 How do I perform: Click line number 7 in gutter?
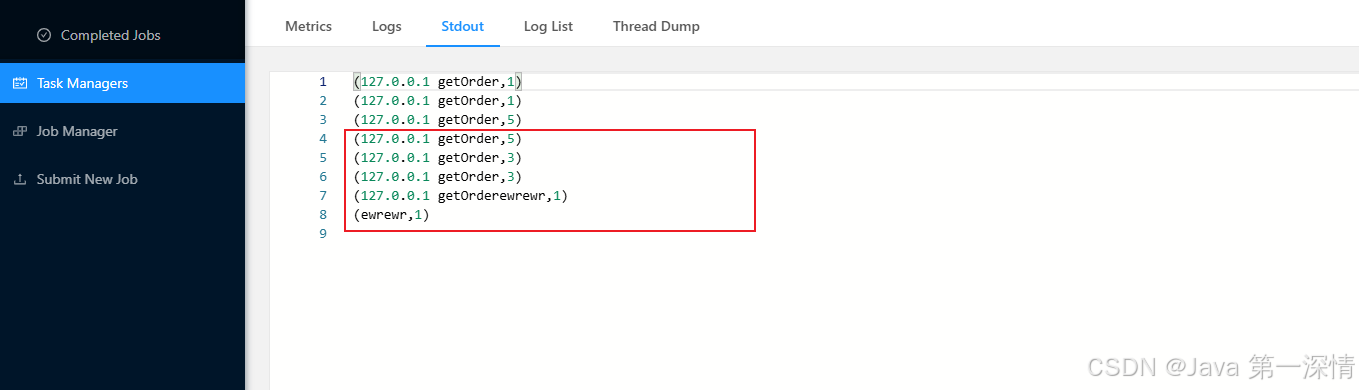(323, 195)
